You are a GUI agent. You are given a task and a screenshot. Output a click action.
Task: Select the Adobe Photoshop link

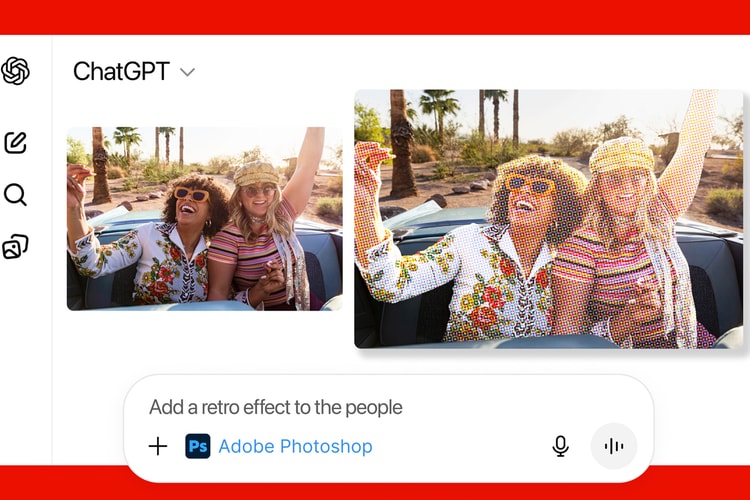click(x=295, y=446)
